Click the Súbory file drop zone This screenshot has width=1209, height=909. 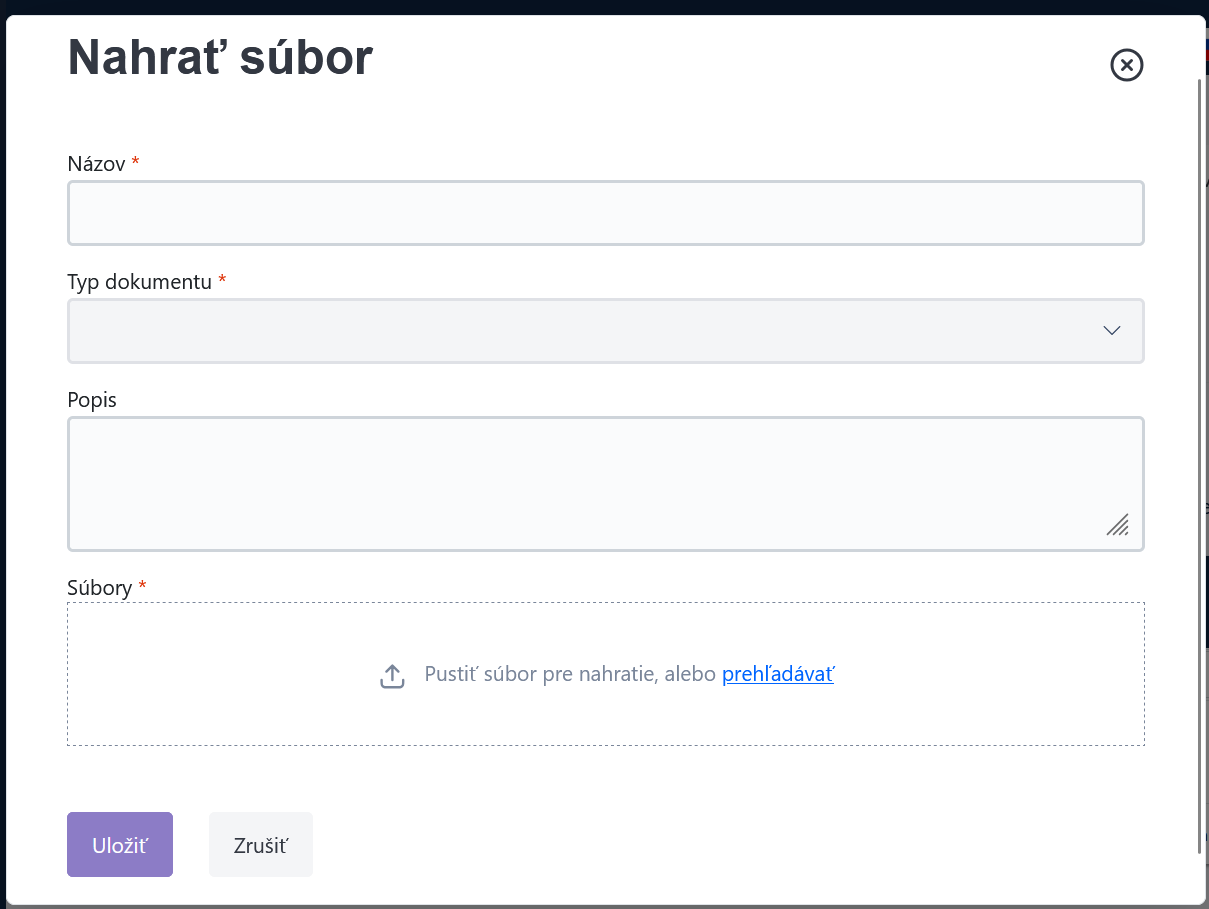(606, 674)
